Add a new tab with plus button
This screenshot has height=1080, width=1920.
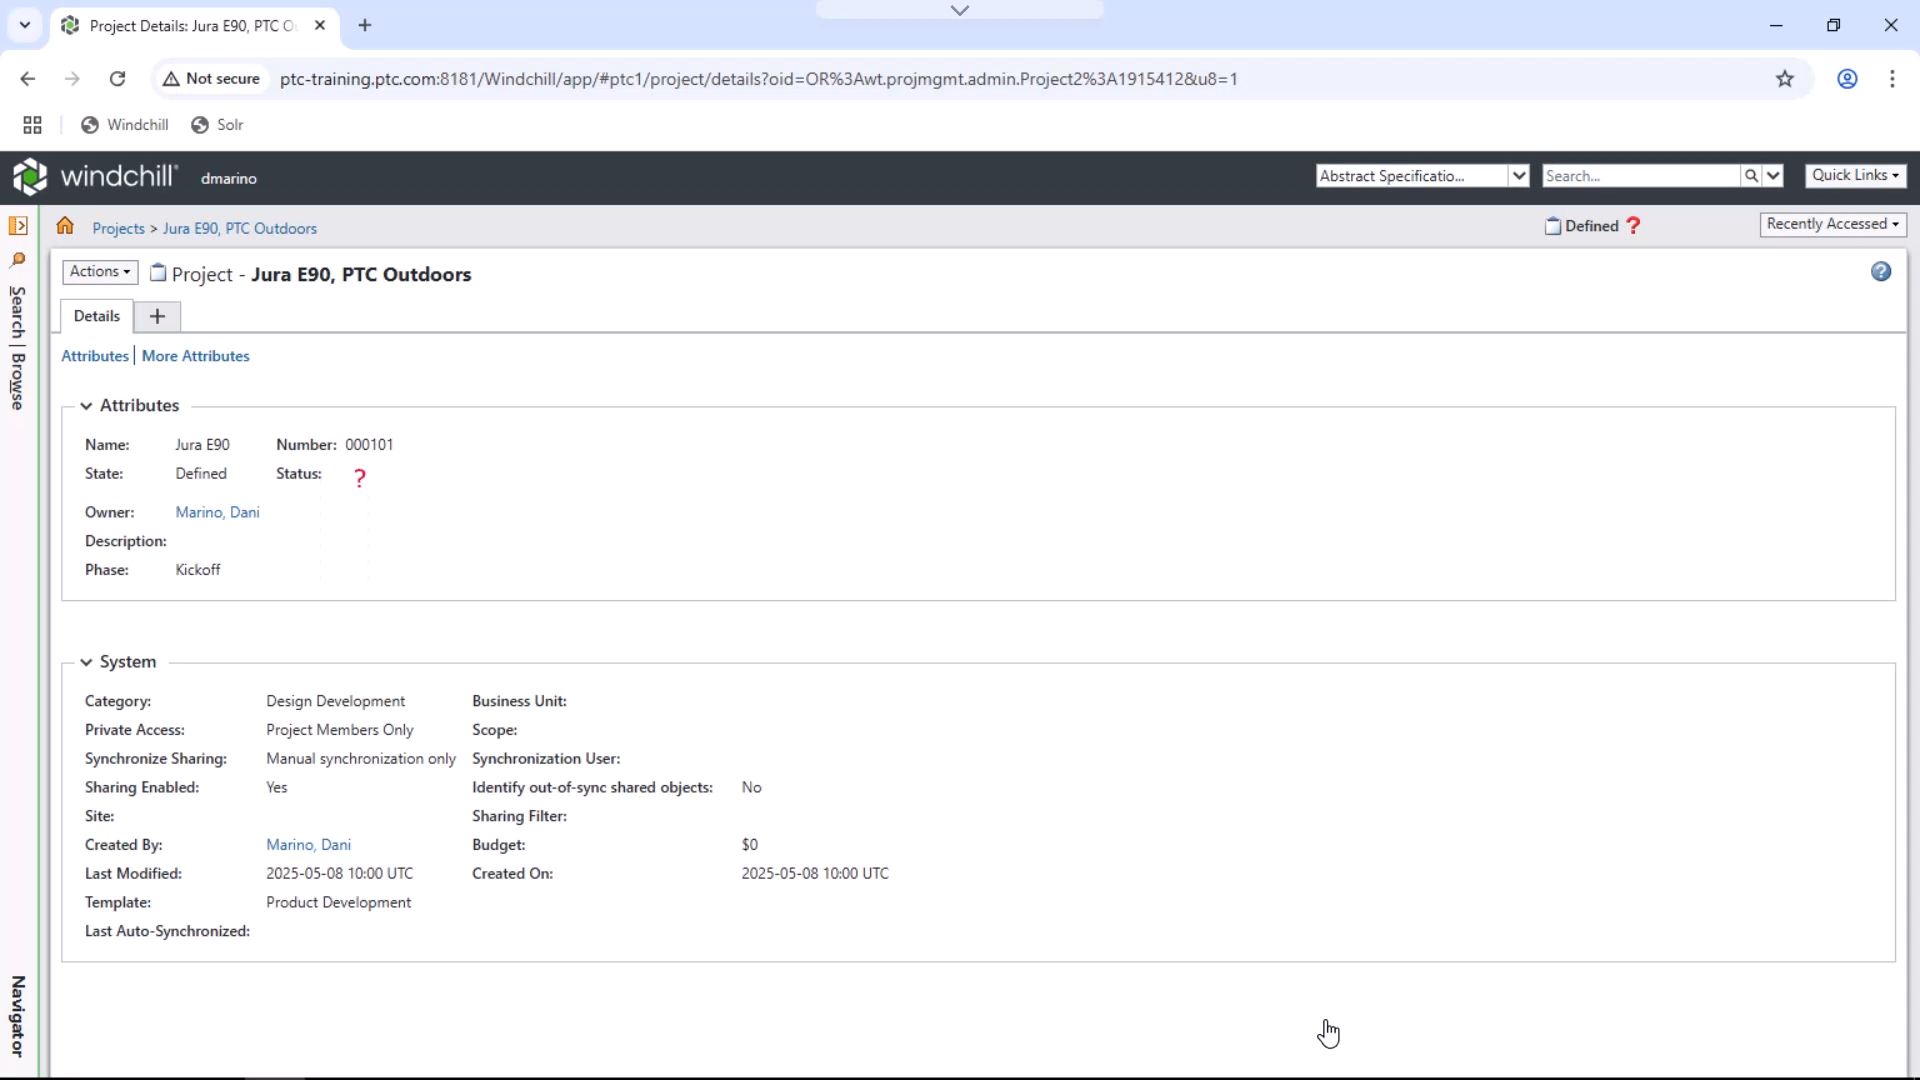point(157,317)
